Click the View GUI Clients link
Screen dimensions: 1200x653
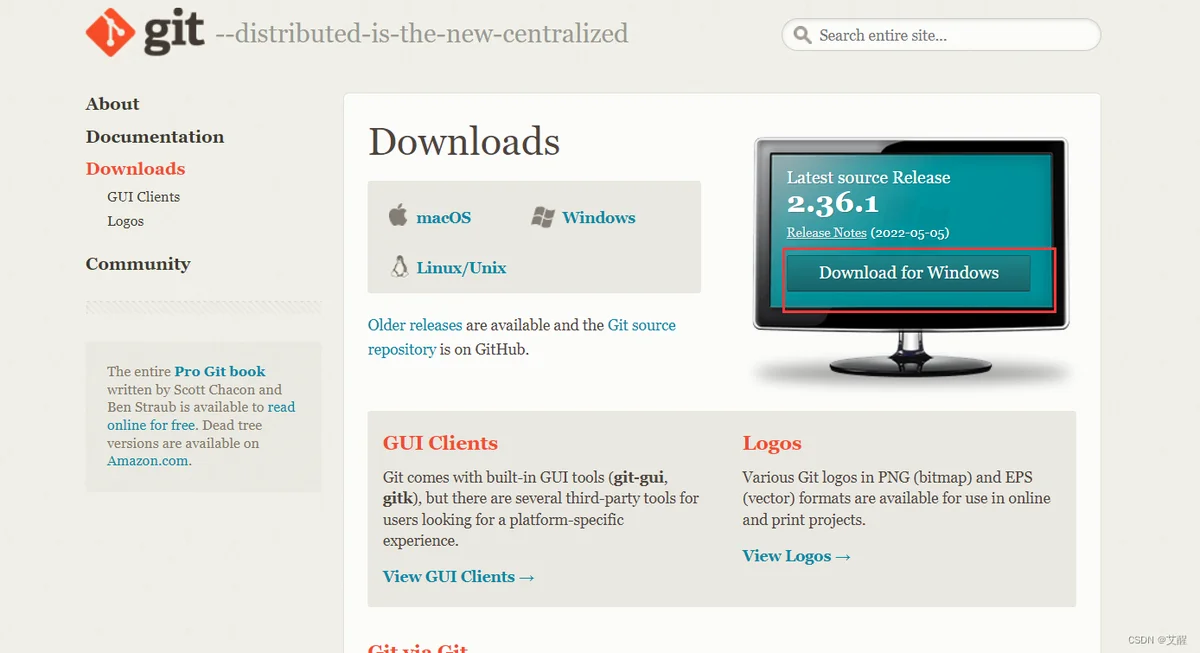(x=458, y=576)
